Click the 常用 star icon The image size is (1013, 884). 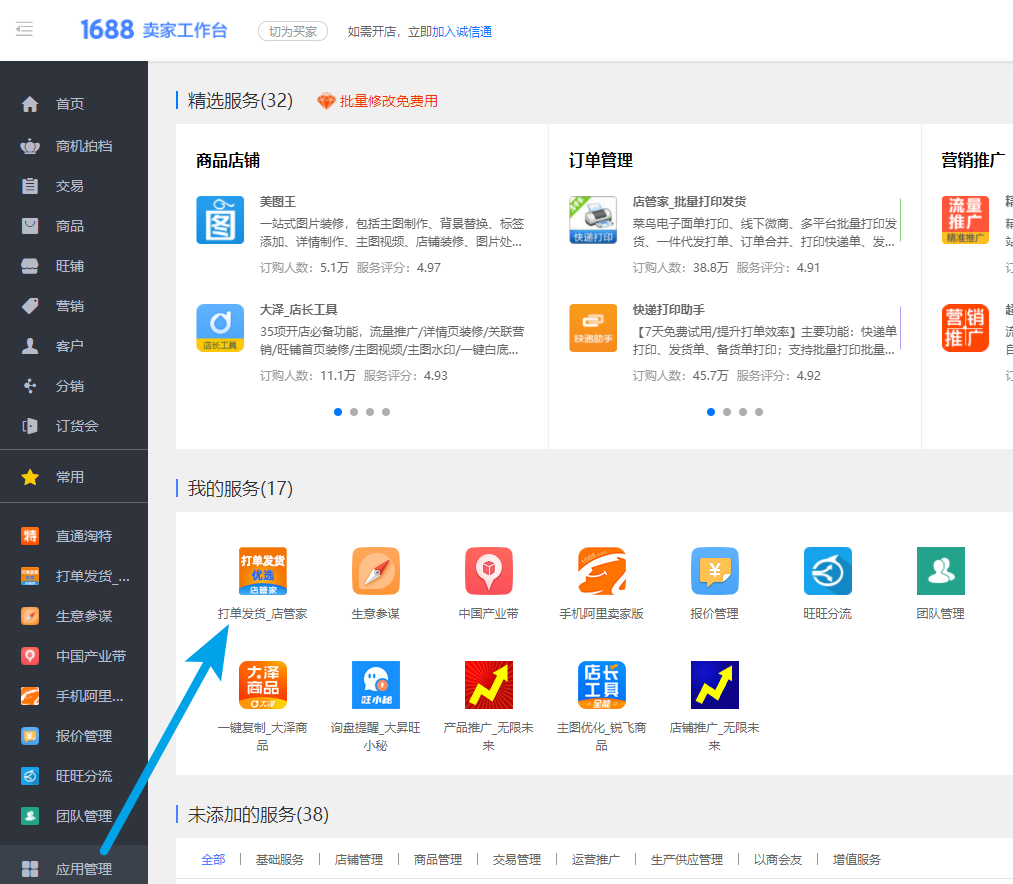30,477
